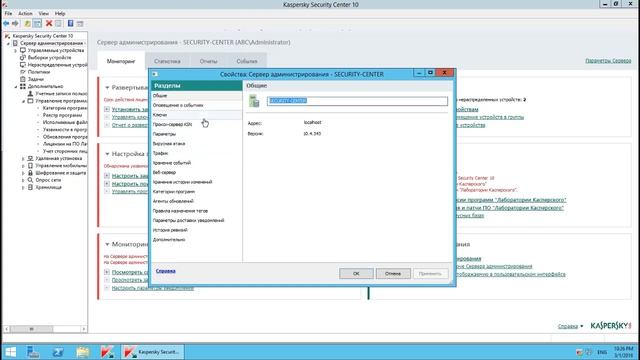Open Настроить параметры уведомлений link

point(153,288)
